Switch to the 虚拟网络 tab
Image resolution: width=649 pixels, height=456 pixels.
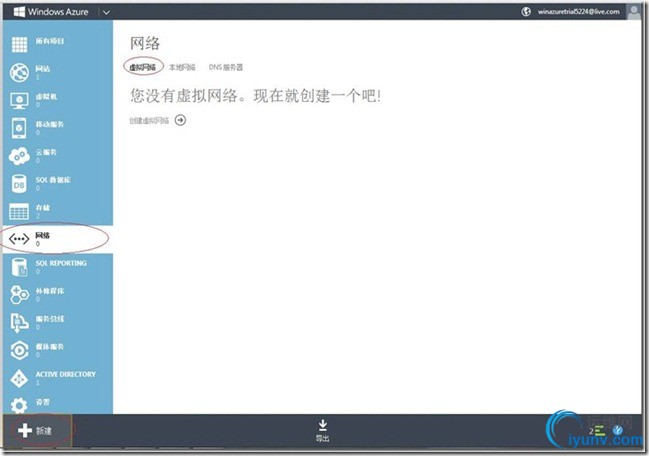click(x=143, y=67)
